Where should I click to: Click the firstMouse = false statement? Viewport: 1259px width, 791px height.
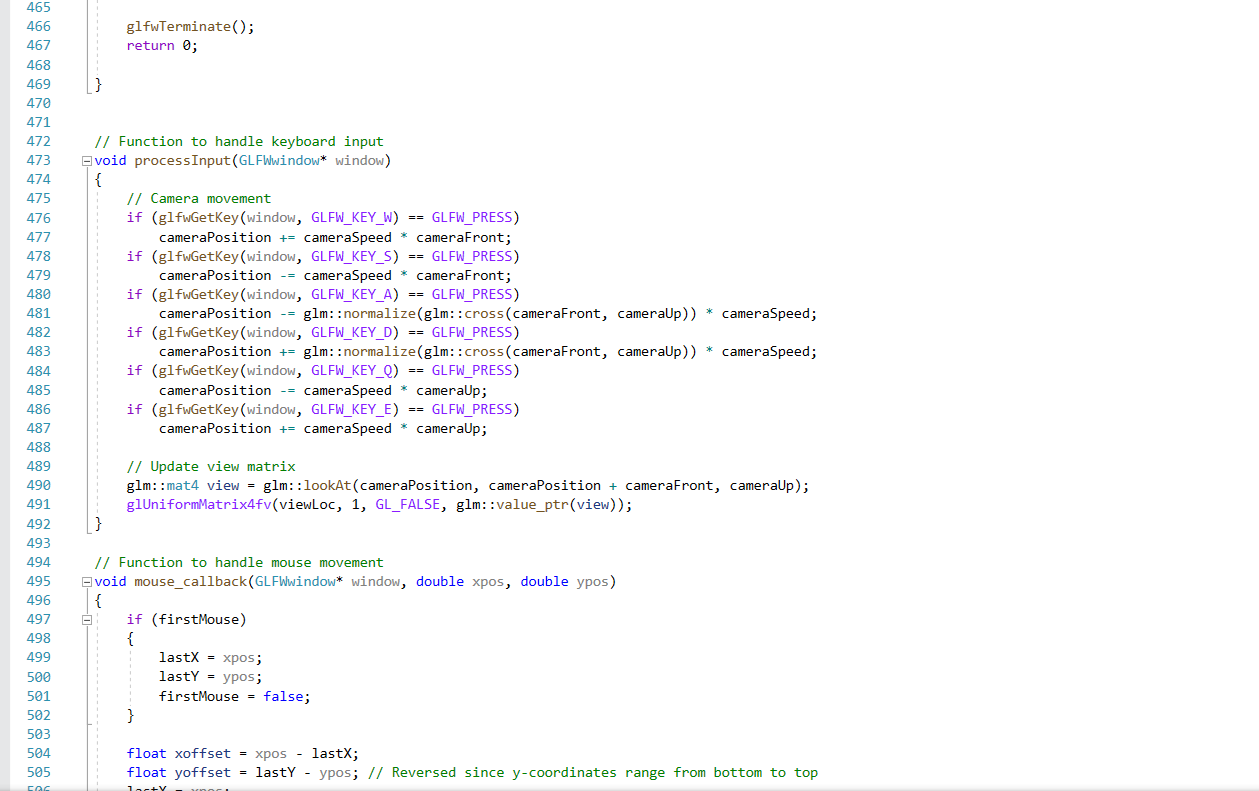[x=230, y=696]
